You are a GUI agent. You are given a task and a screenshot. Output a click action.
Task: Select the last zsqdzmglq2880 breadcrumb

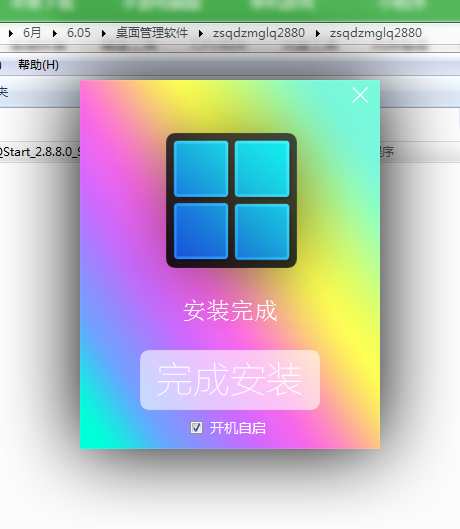pyautogui.click(x=376, y=33)
